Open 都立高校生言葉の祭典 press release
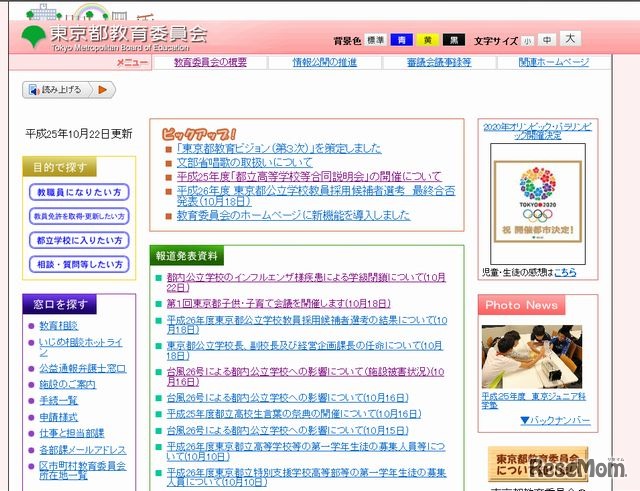Viewport: 640px width, 491px height. click(x=293, y=414)
